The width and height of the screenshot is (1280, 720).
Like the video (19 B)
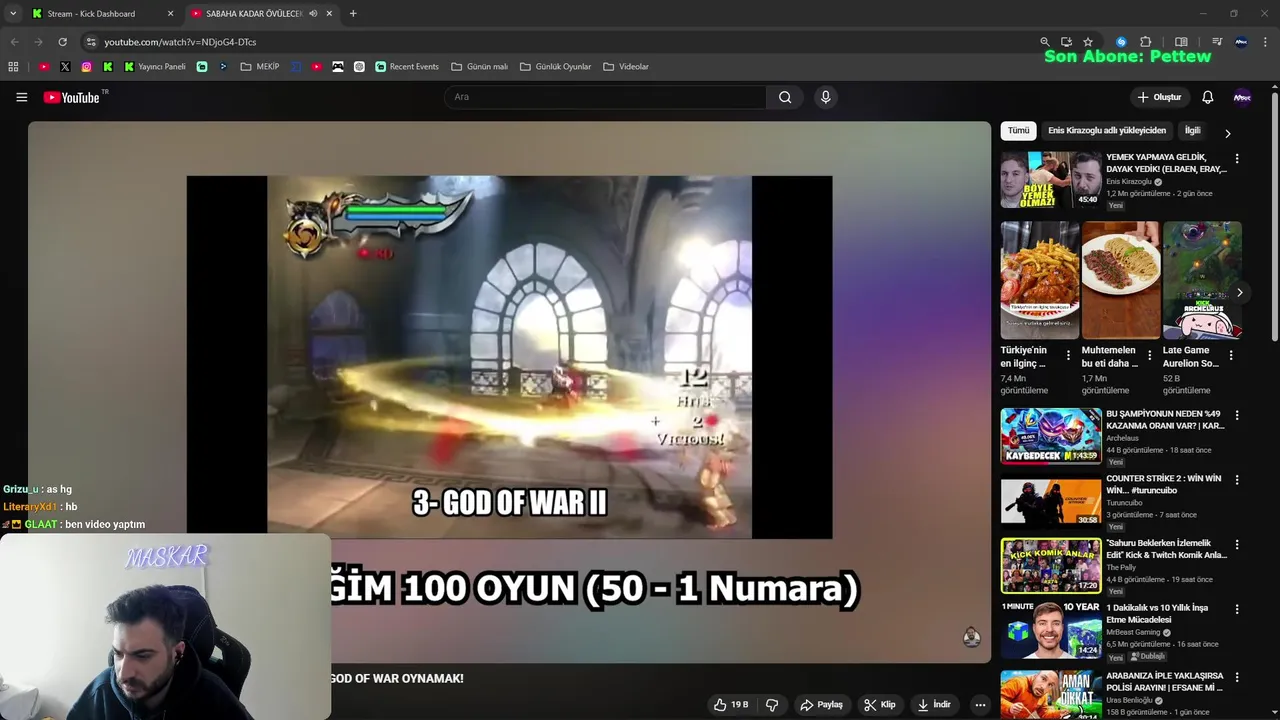pyautogui.click(x=731, y=705)
